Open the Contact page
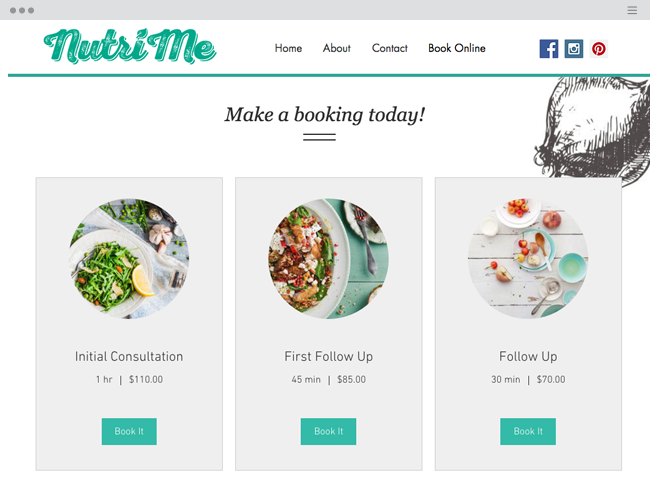 coord(390,48)
